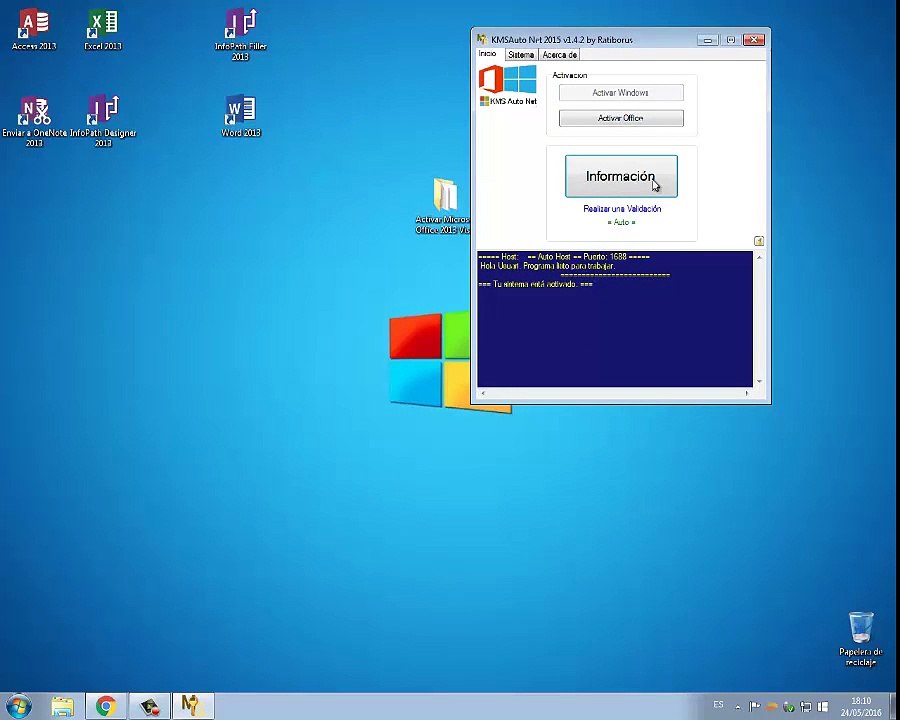The image size is (900, 720).
Task: Click the rightmost tray icon before the clock
Action: [823, 707]
